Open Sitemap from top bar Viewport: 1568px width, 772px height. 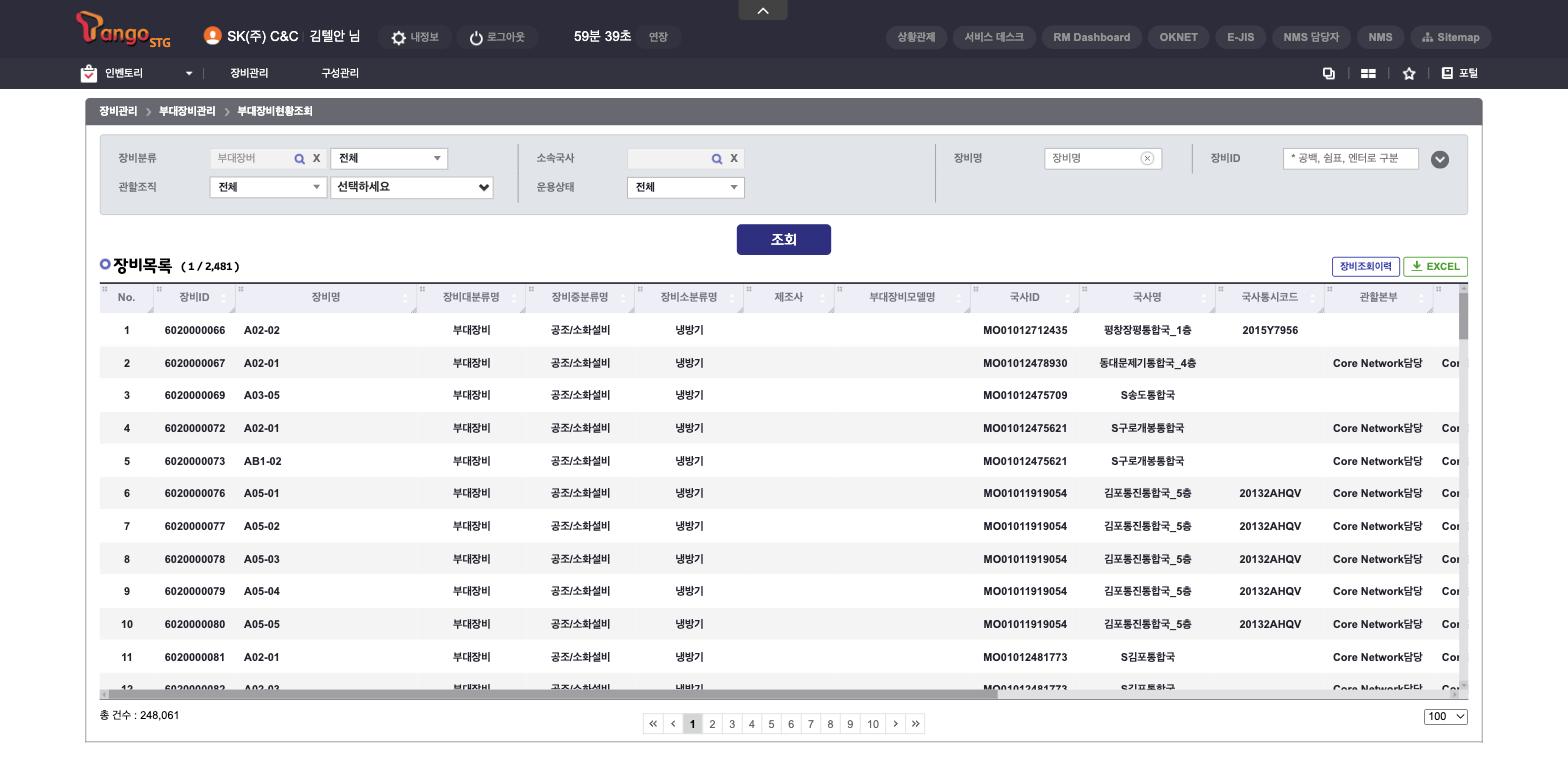point(1451,37)
